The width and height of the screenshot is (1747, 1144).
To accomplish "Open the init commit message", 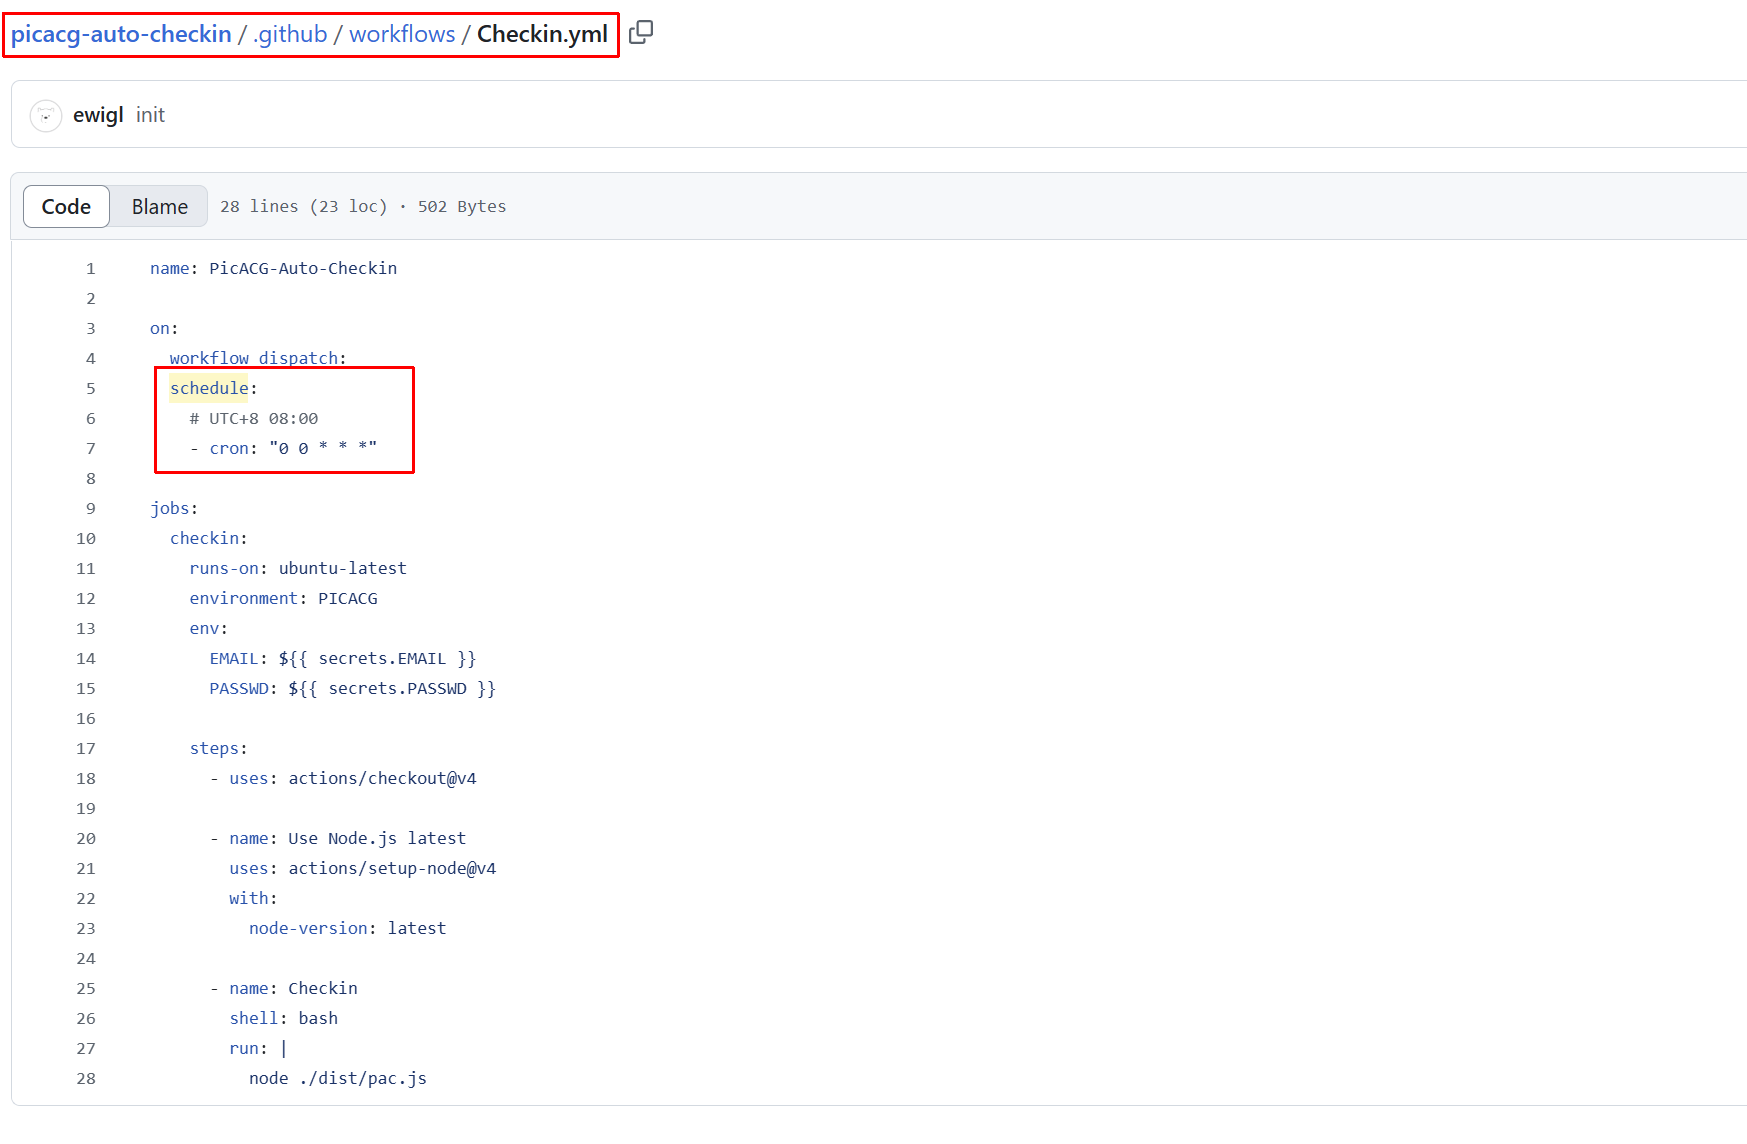I will [x=150, y=115].
